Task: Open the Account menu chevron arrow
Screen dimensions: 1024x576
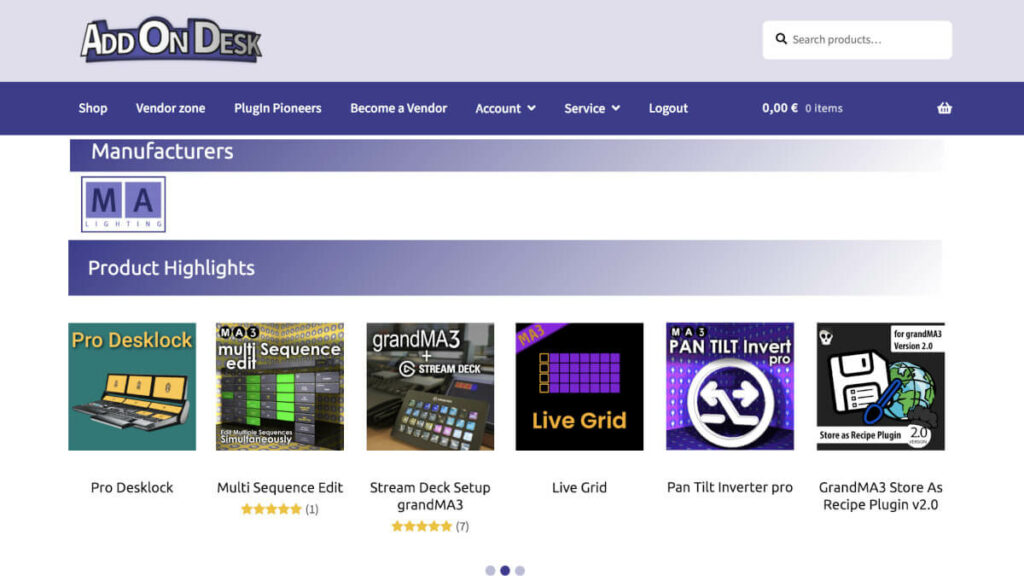Action: (x=530, y=108)
